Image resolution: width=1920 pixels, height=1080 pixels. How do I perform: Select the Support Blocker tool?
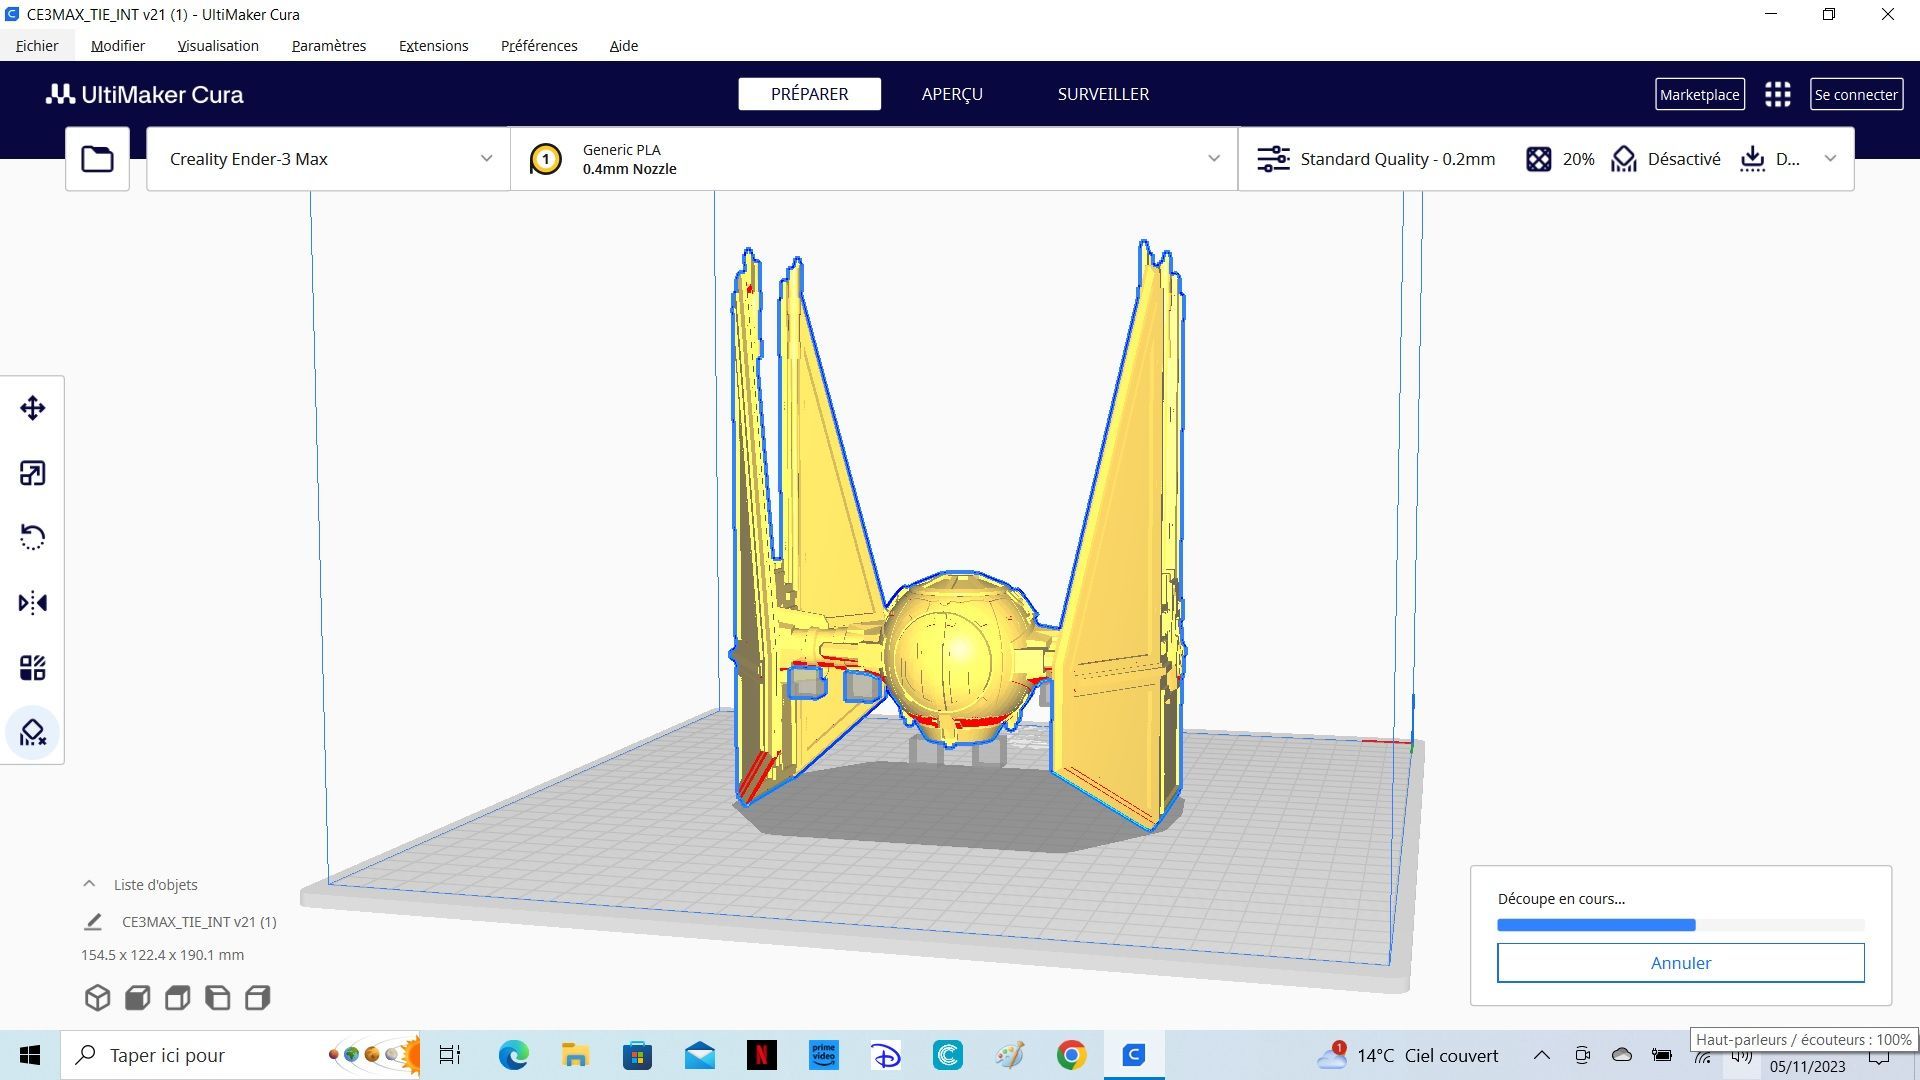coord(32,733)
